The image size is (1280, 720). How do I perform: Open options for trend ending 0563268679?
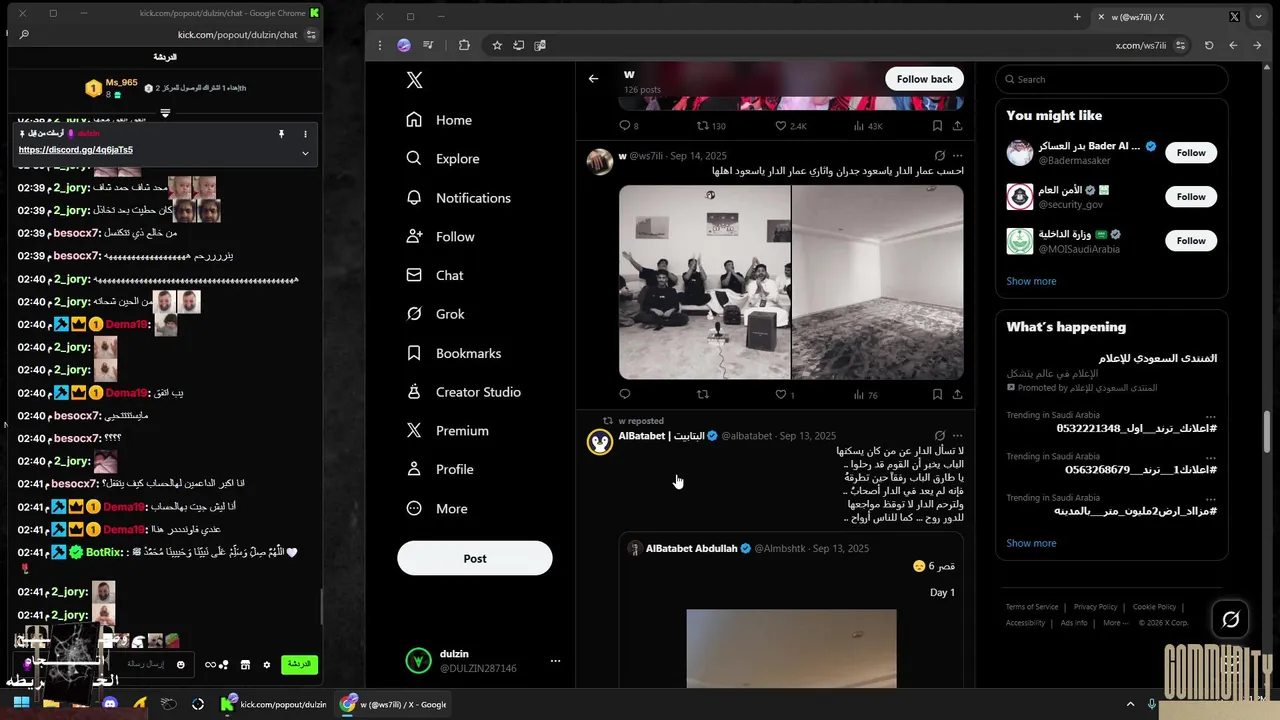[1211, 457]
